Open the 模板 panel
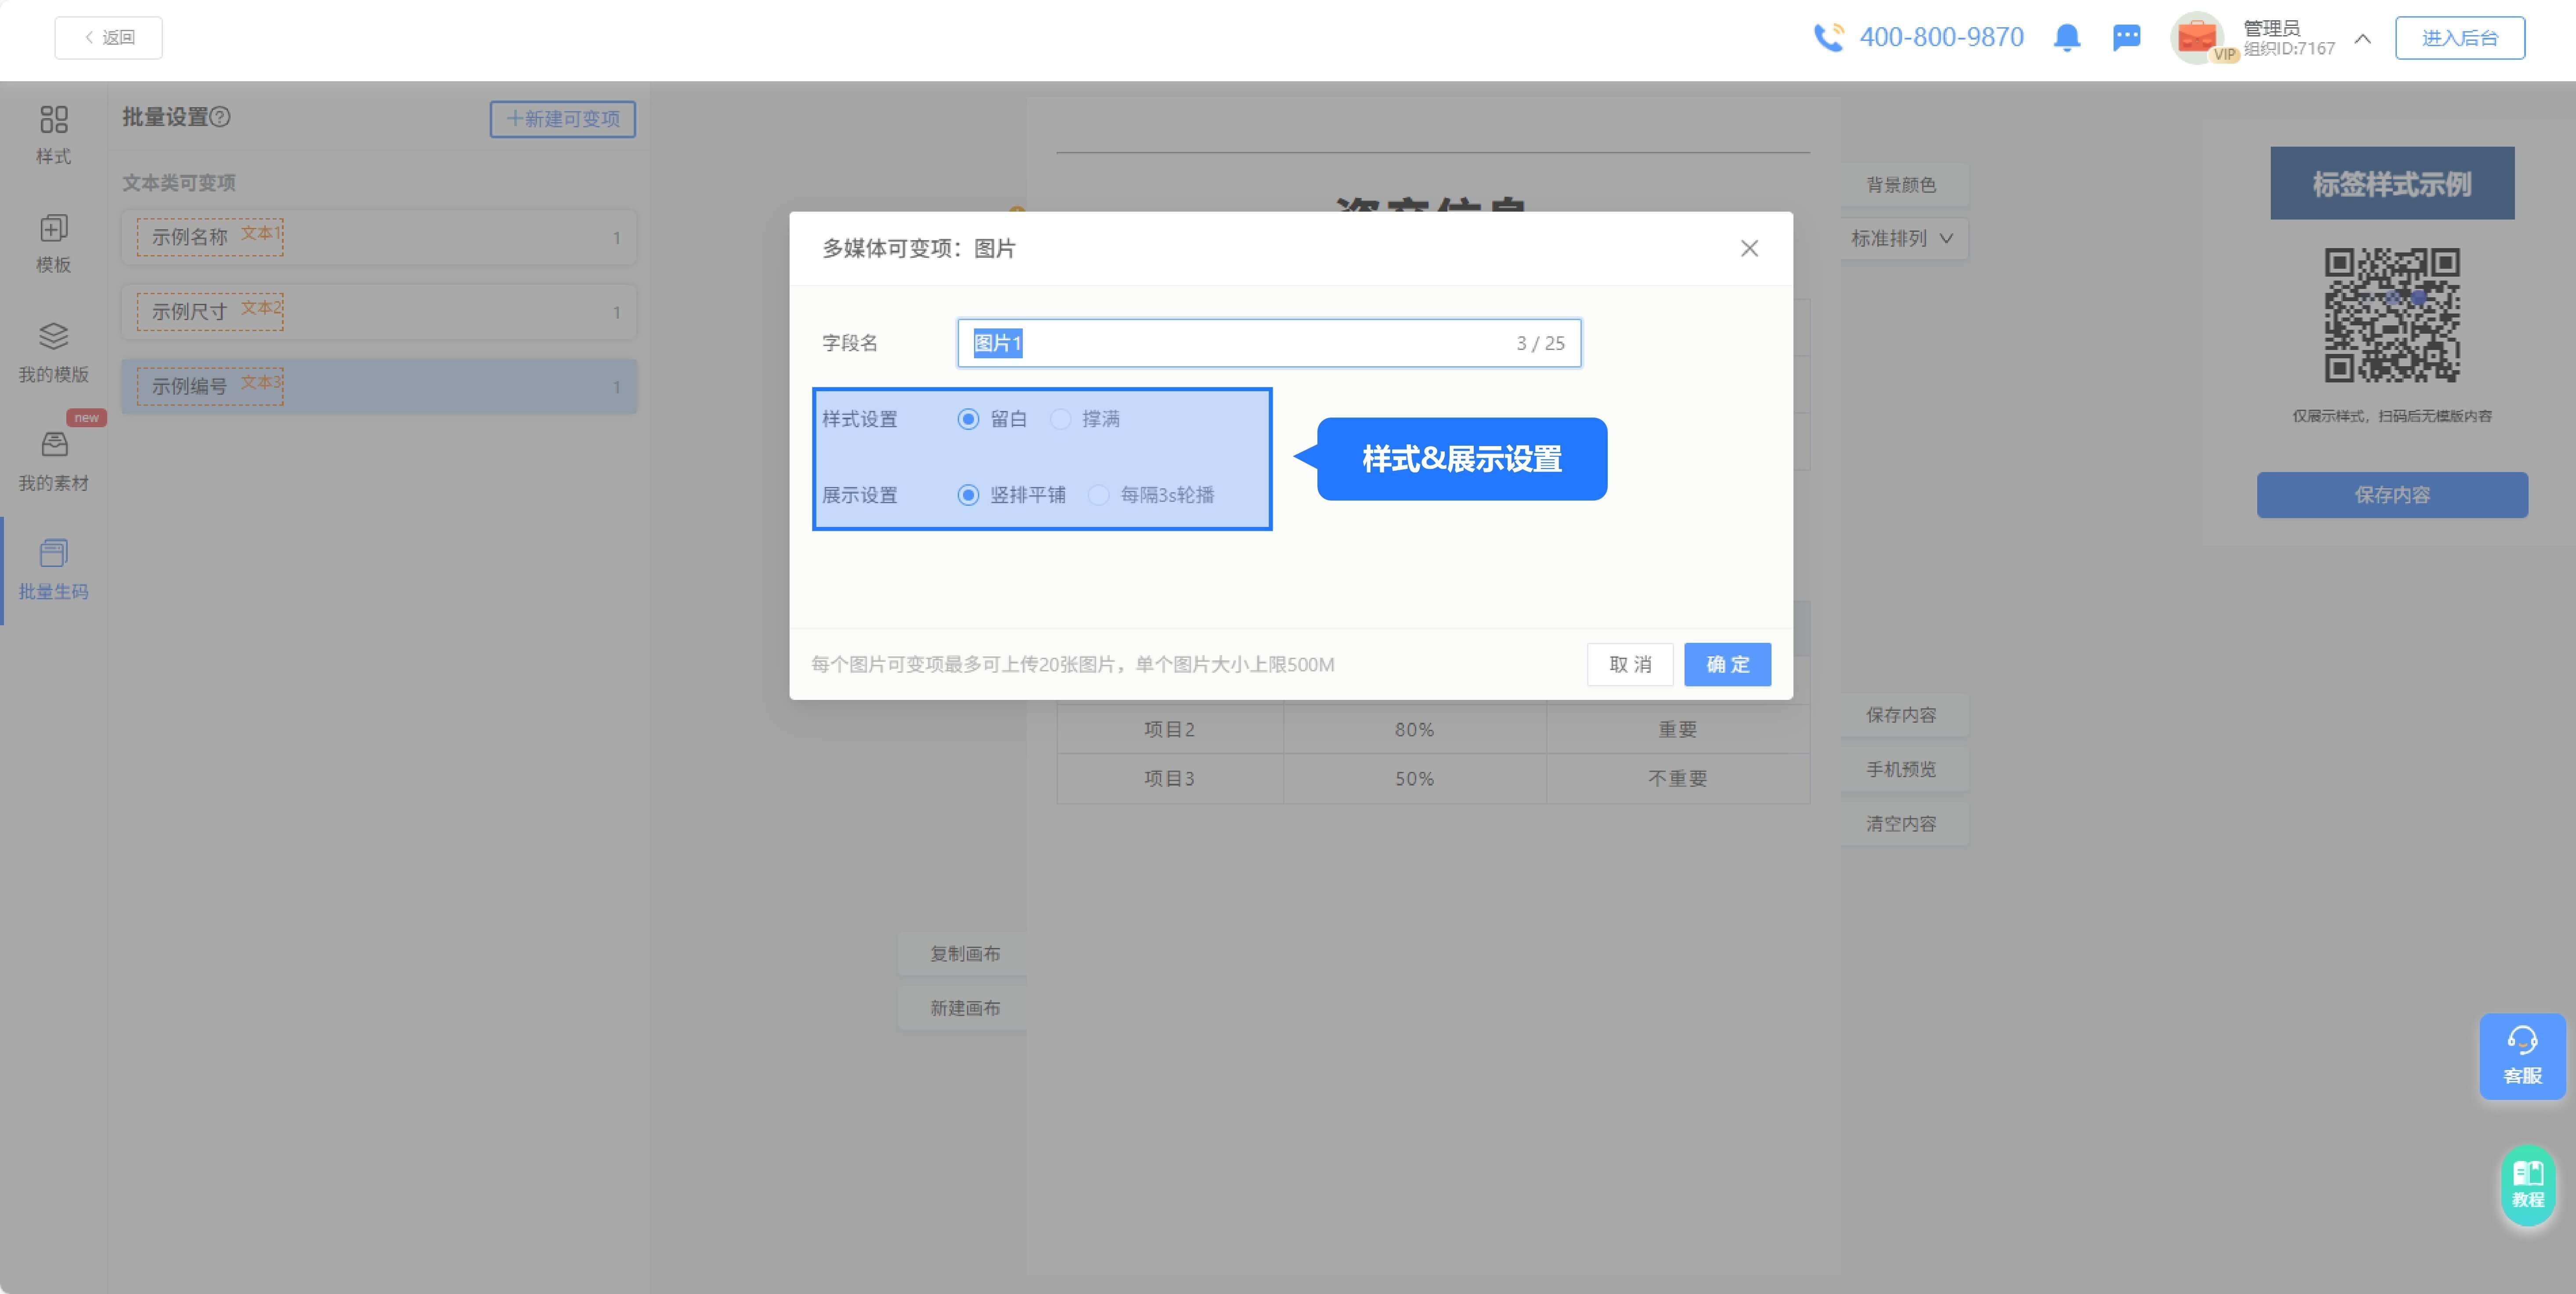Image resolution: width=2576 pixels, height=1294 pixels. pos(53,240)
